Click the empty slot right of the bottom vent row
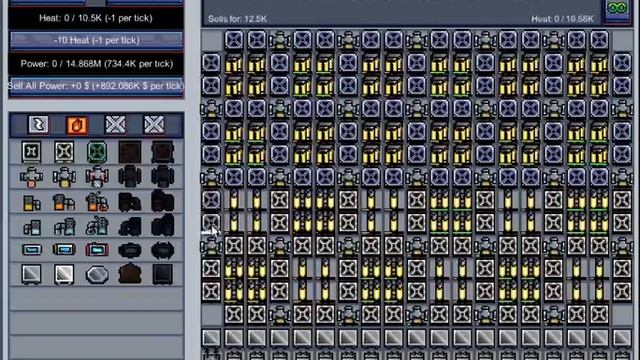This screenshot has height=360, width=640. click(x=622, y=314)
